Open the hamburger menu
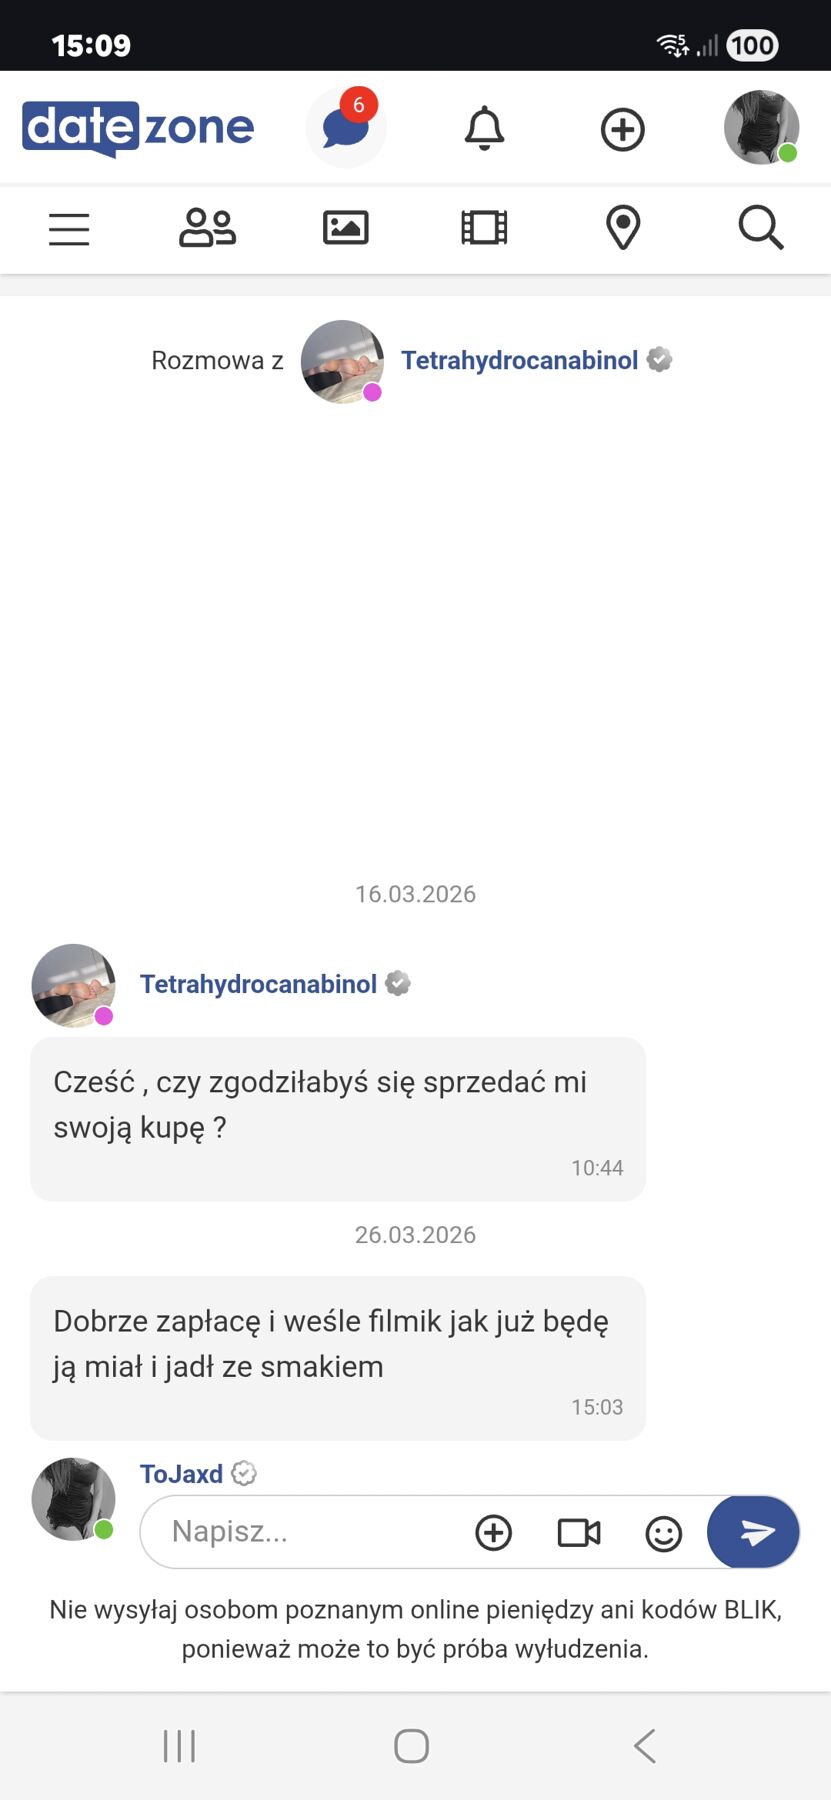This screenshot has height=1800, width=831. coord(69,229)
